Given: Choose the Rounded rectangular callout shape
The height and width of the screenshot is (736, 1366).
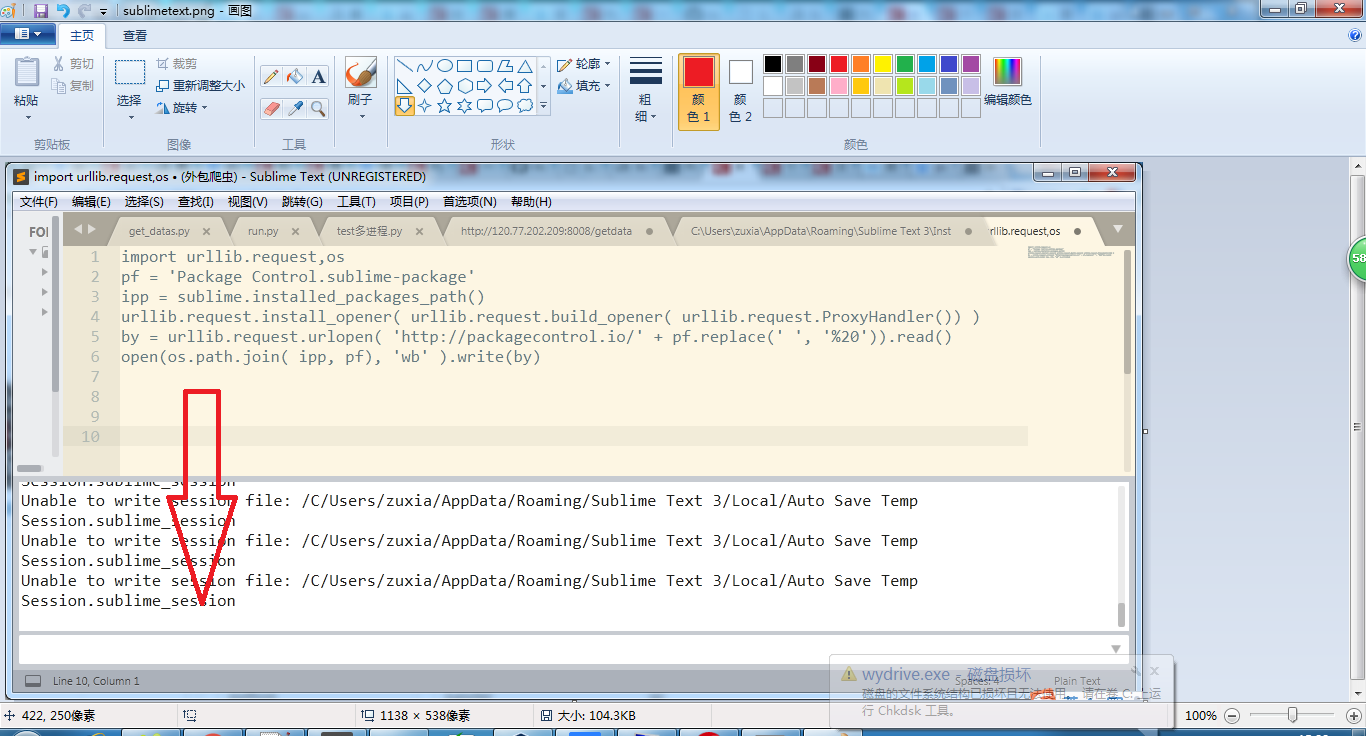Looking at the screenshot, I should 485,106.
